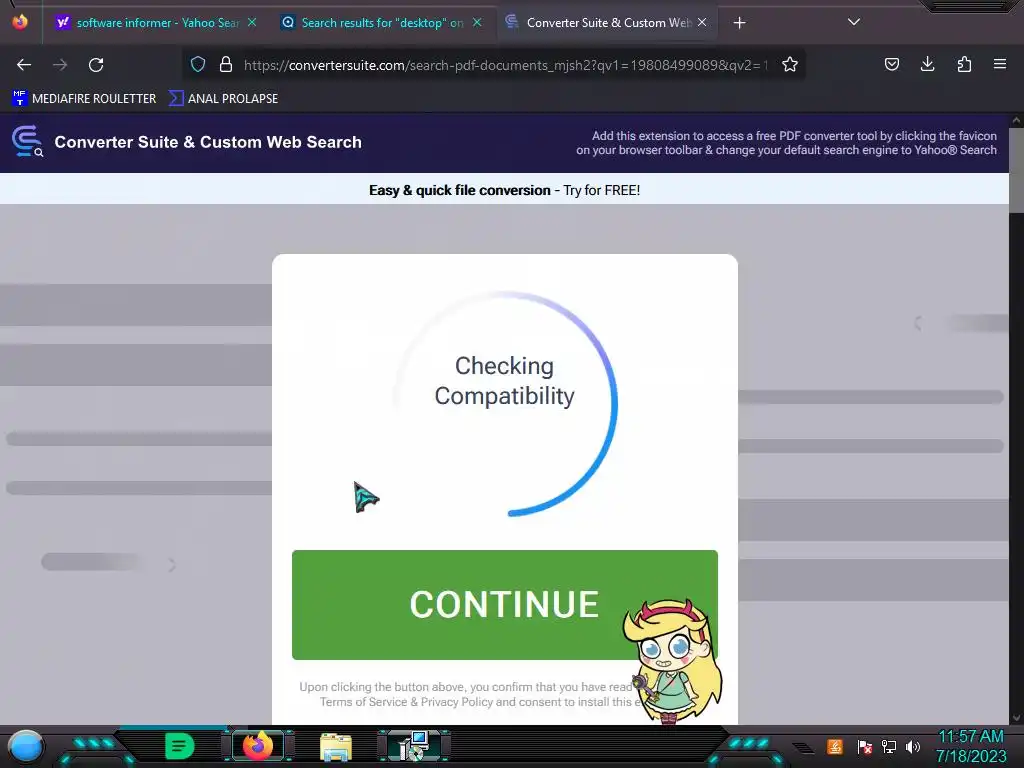Open tracking protection shield icon
Viewport: 1024px width, 768px height.
click(198, 64)
